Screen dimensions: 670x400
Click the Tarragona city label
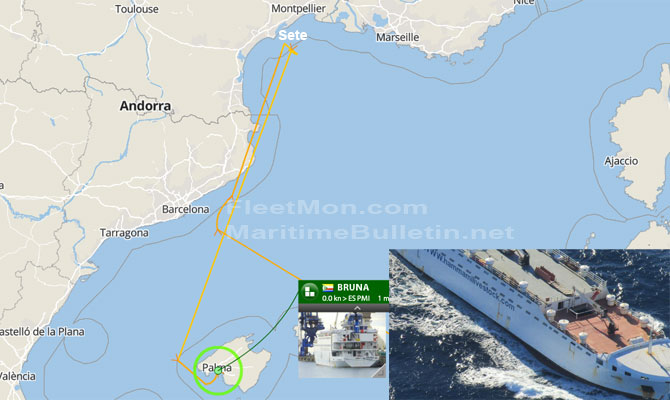(x=124, y=233)
